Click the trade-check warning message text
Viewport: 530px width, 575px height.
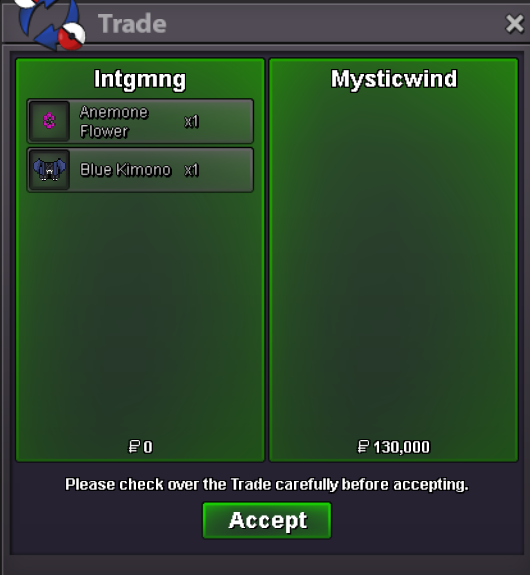click(x=267, y=485)
